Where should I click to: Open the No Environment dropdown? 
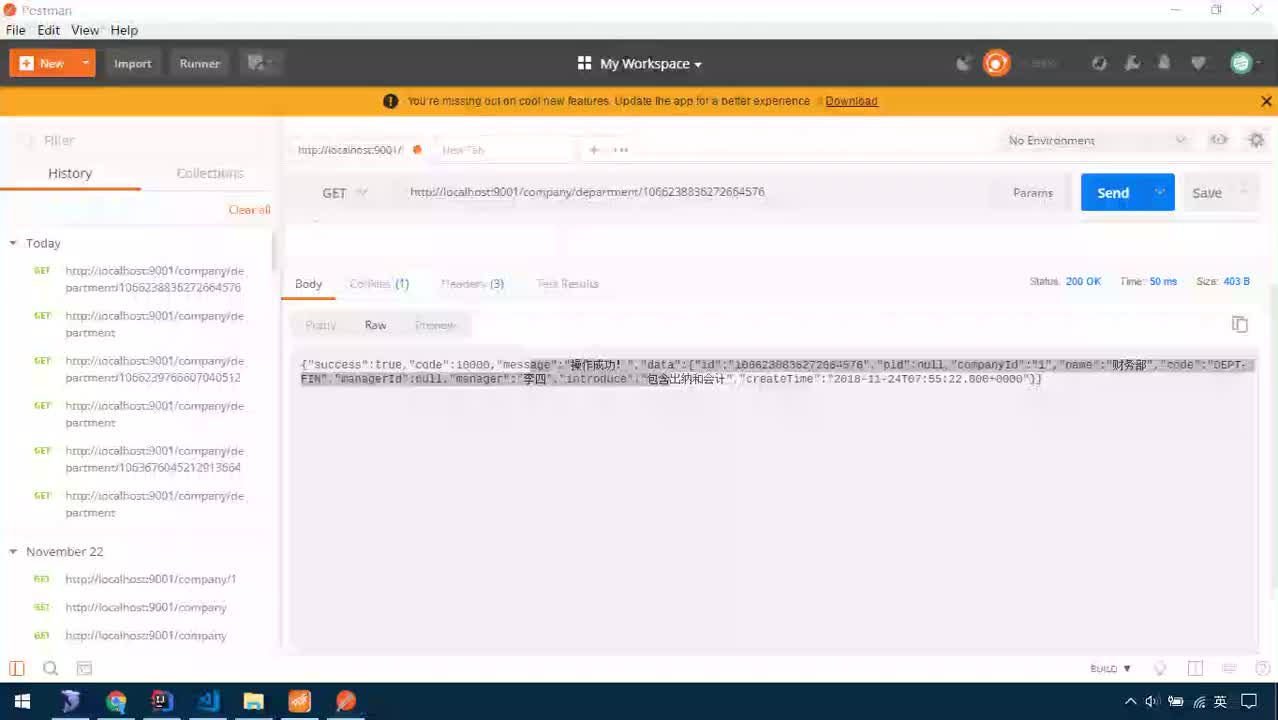point(1096,140)
